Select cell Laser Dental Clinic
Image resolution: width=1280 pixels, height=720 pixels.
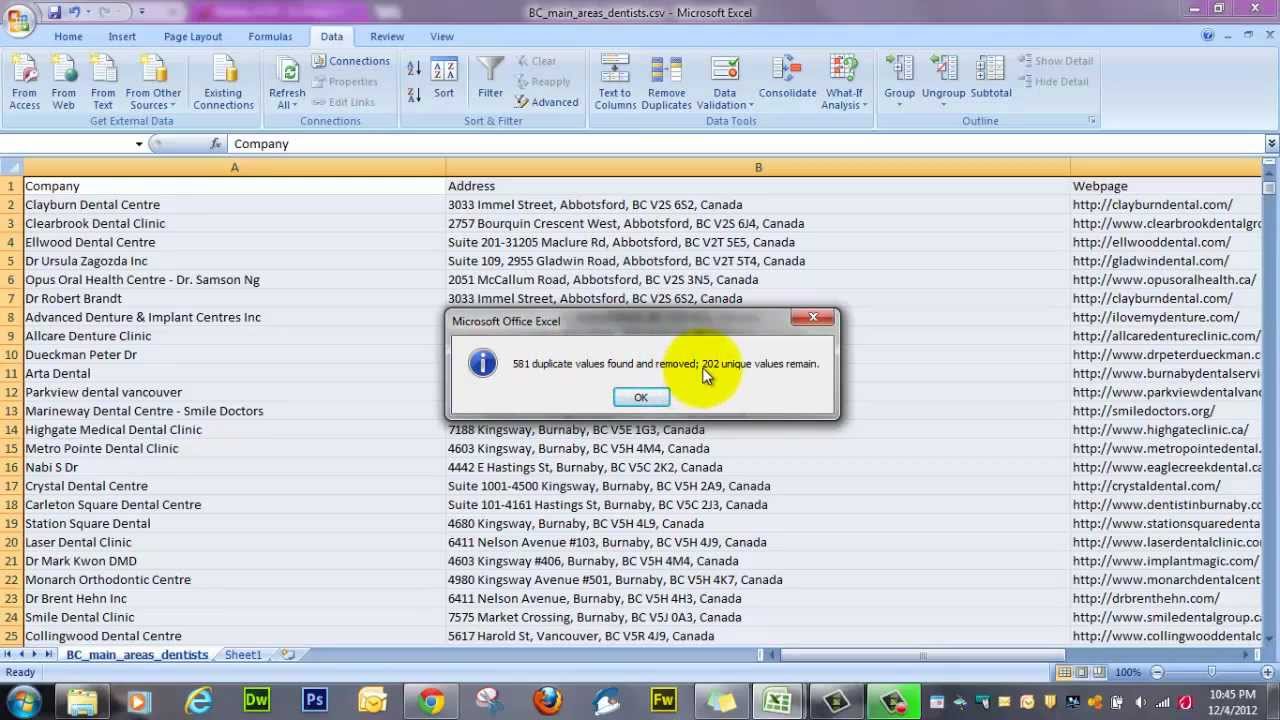point(235,542)
